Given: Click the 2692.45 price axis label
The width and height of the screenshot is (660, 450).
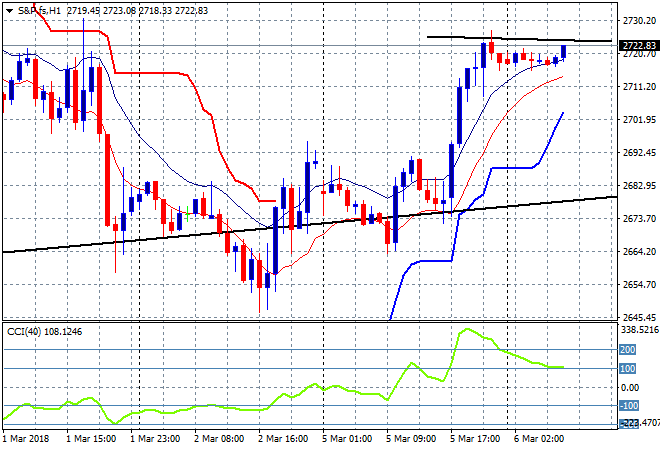Looking at the screenshot, I should click(x=639, y=152).
